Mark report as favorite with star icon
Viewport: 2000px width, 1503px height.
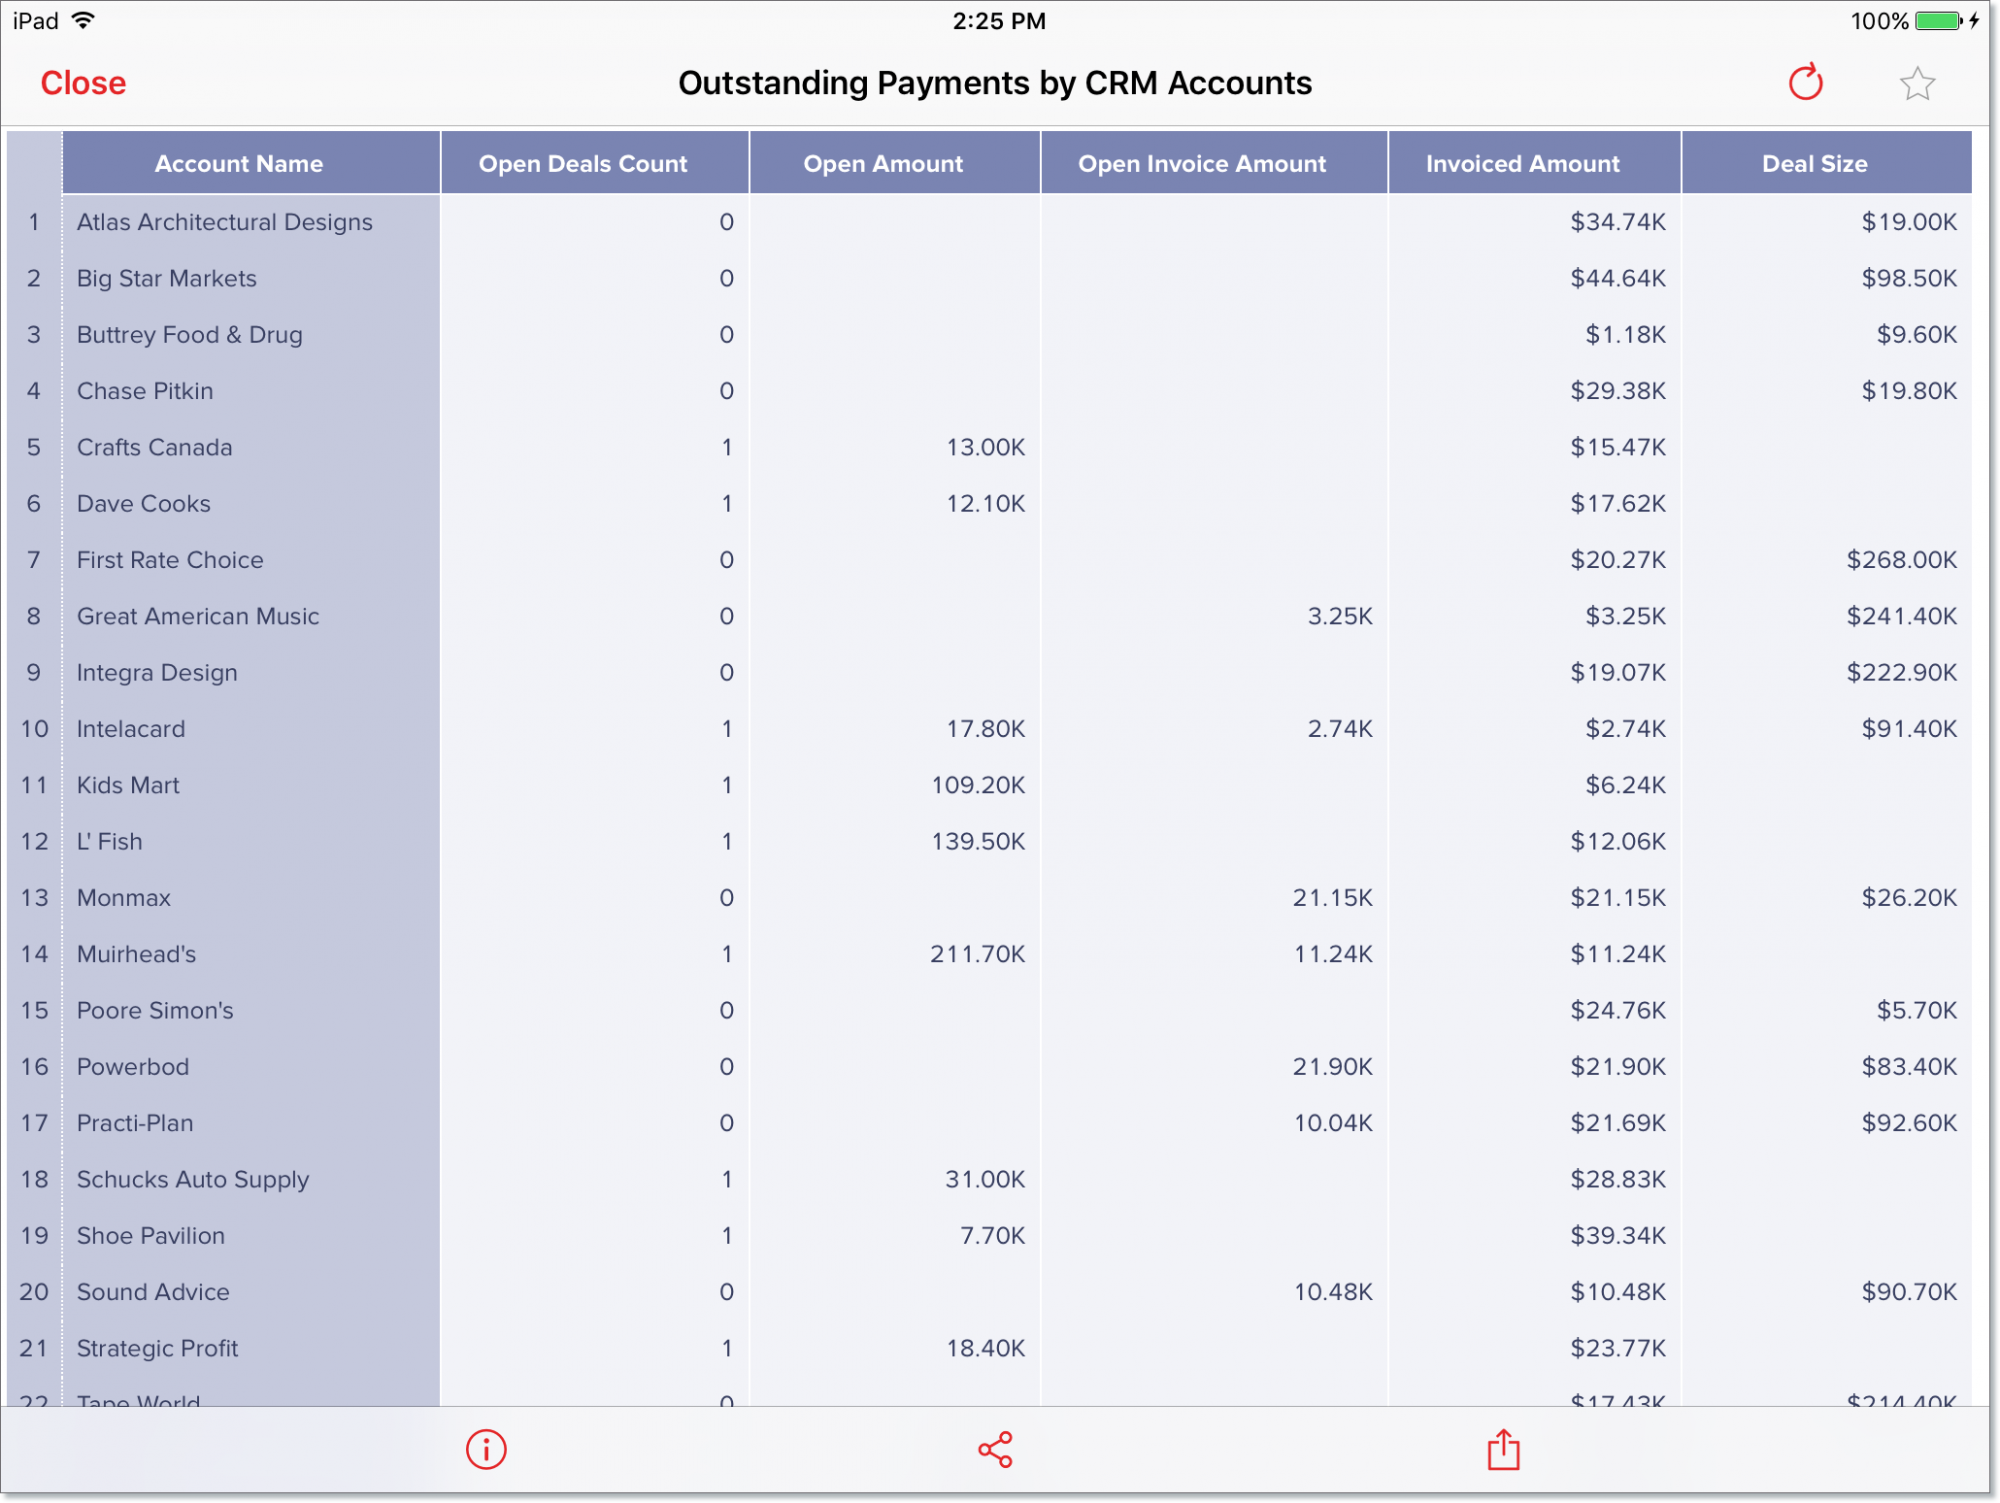coord(1917,84)
